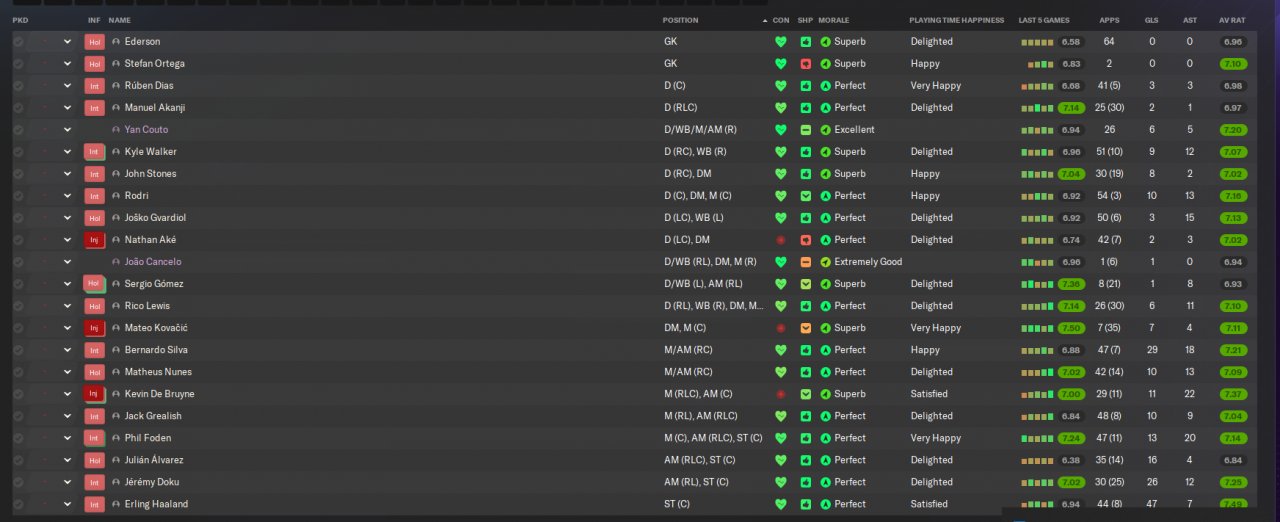Toggle the picked checkmark for Manuel Akanji

point(18,108)
